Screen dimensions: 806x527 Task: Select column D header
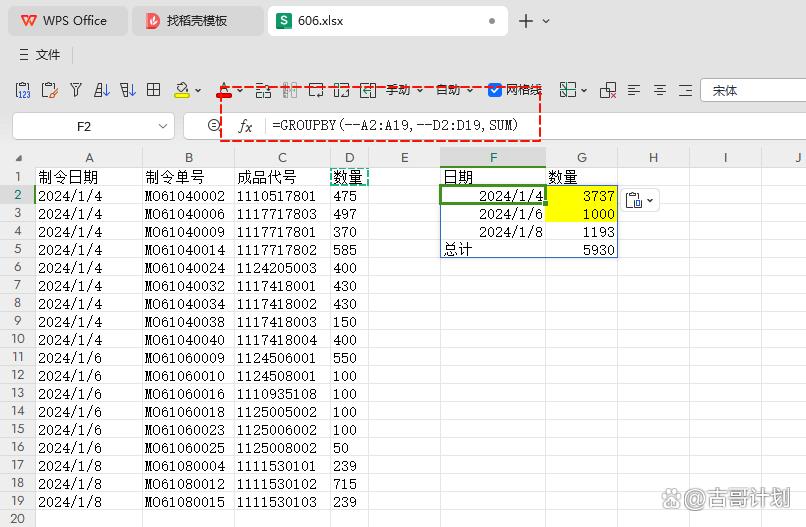point(349,157)
